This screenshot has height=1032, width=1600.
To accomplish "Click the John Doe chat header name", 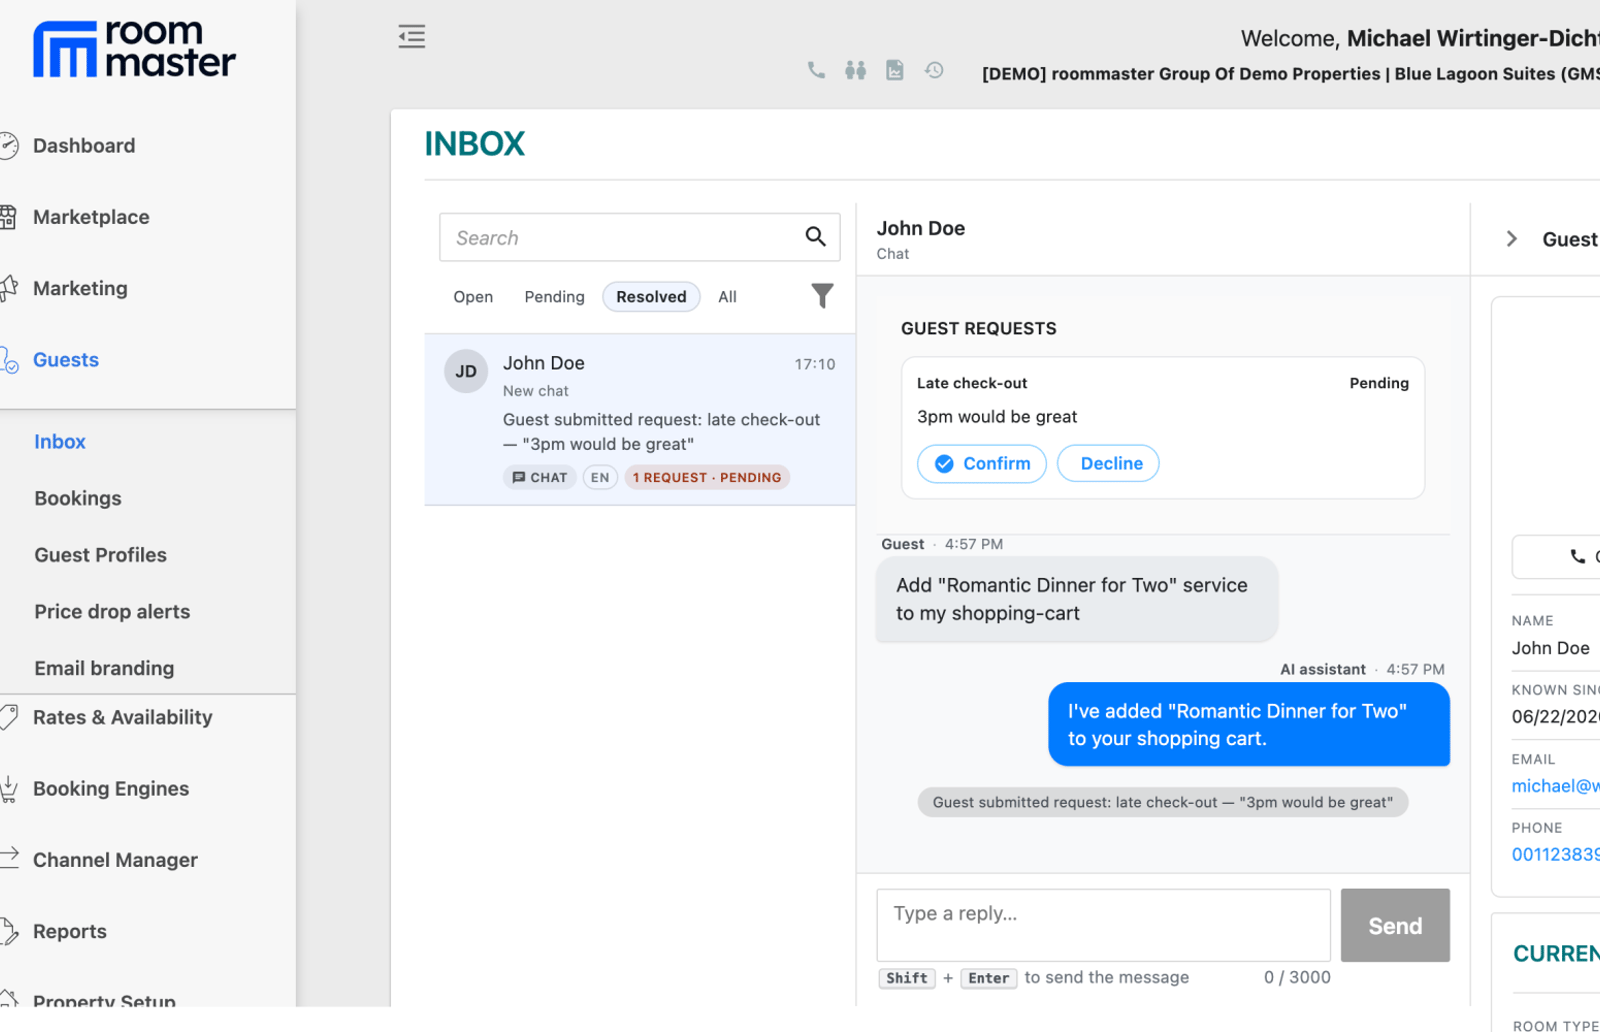I will point(921,228).
